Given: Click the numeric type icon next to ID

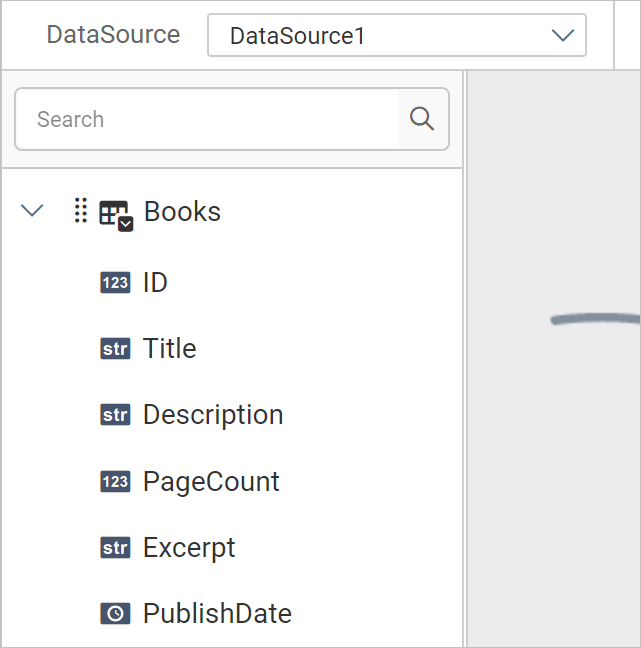Looking at the screenshot, I should (115, 283).
